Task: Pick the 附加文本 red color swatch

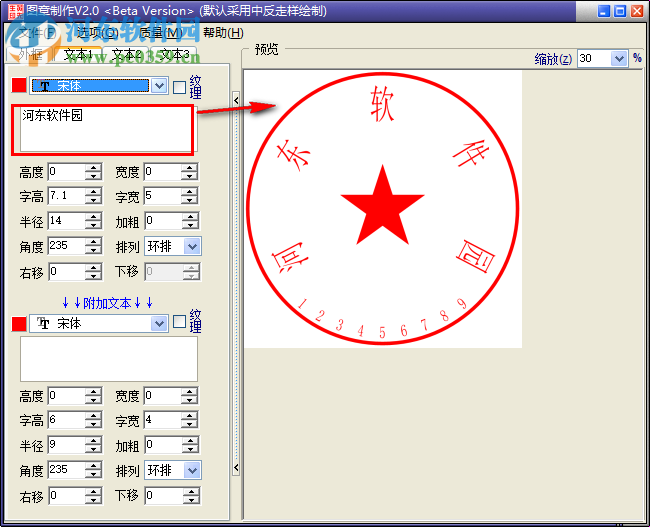Action: (19, 324)
